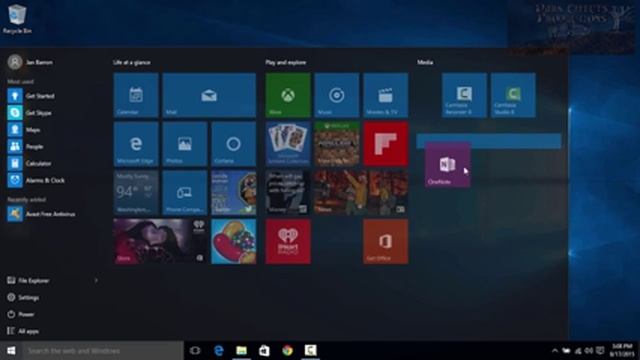
Task: Open the Money tile
Action: (x=288, y=193)
